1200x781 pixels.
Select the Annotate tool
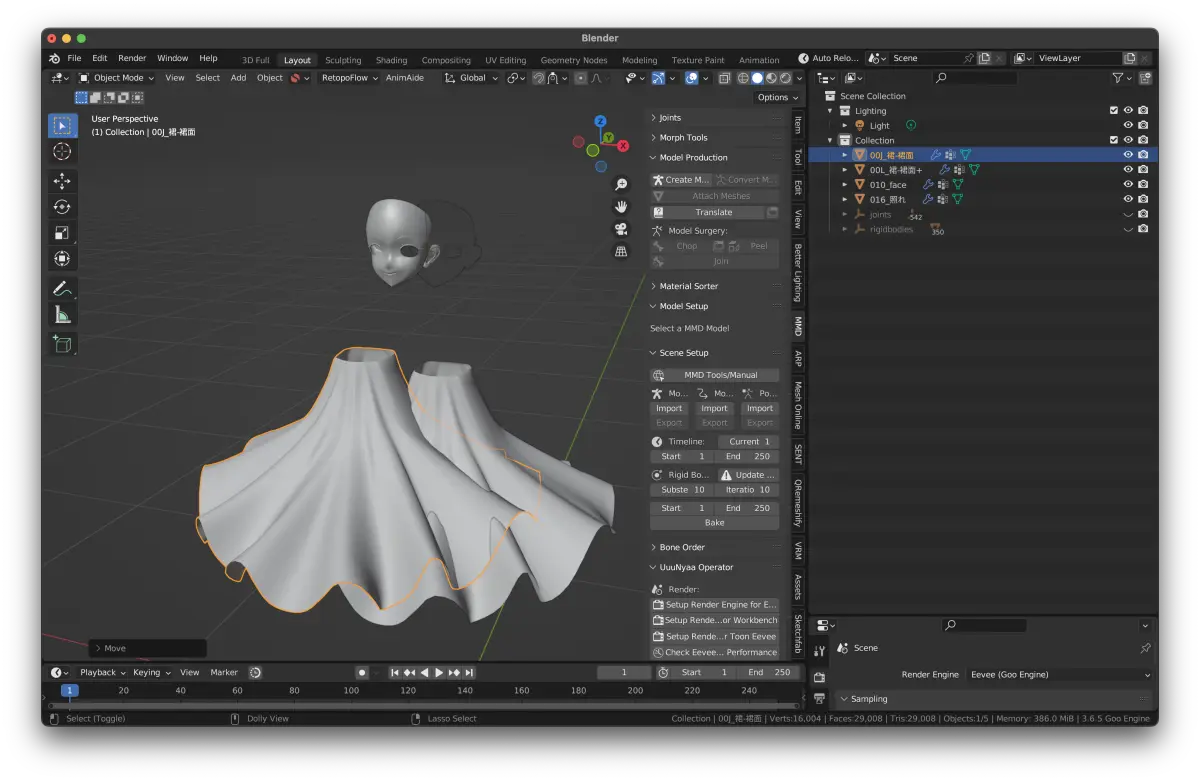[x=62, y=289]
